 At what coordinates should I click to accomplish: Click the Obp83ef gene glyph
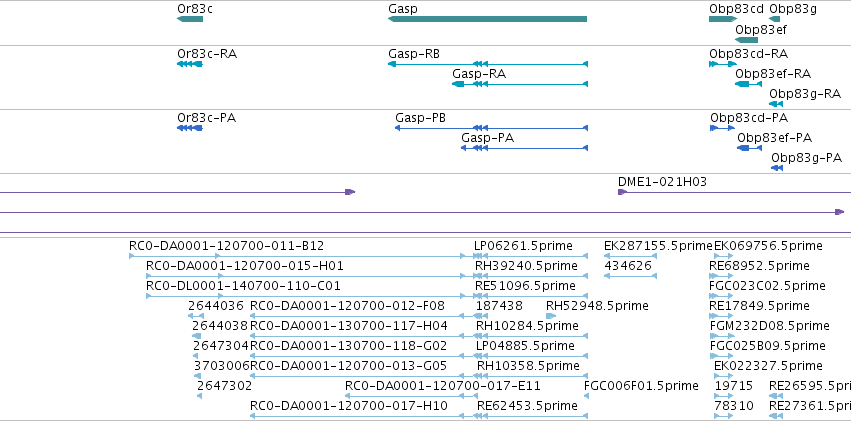coord(746,40)
